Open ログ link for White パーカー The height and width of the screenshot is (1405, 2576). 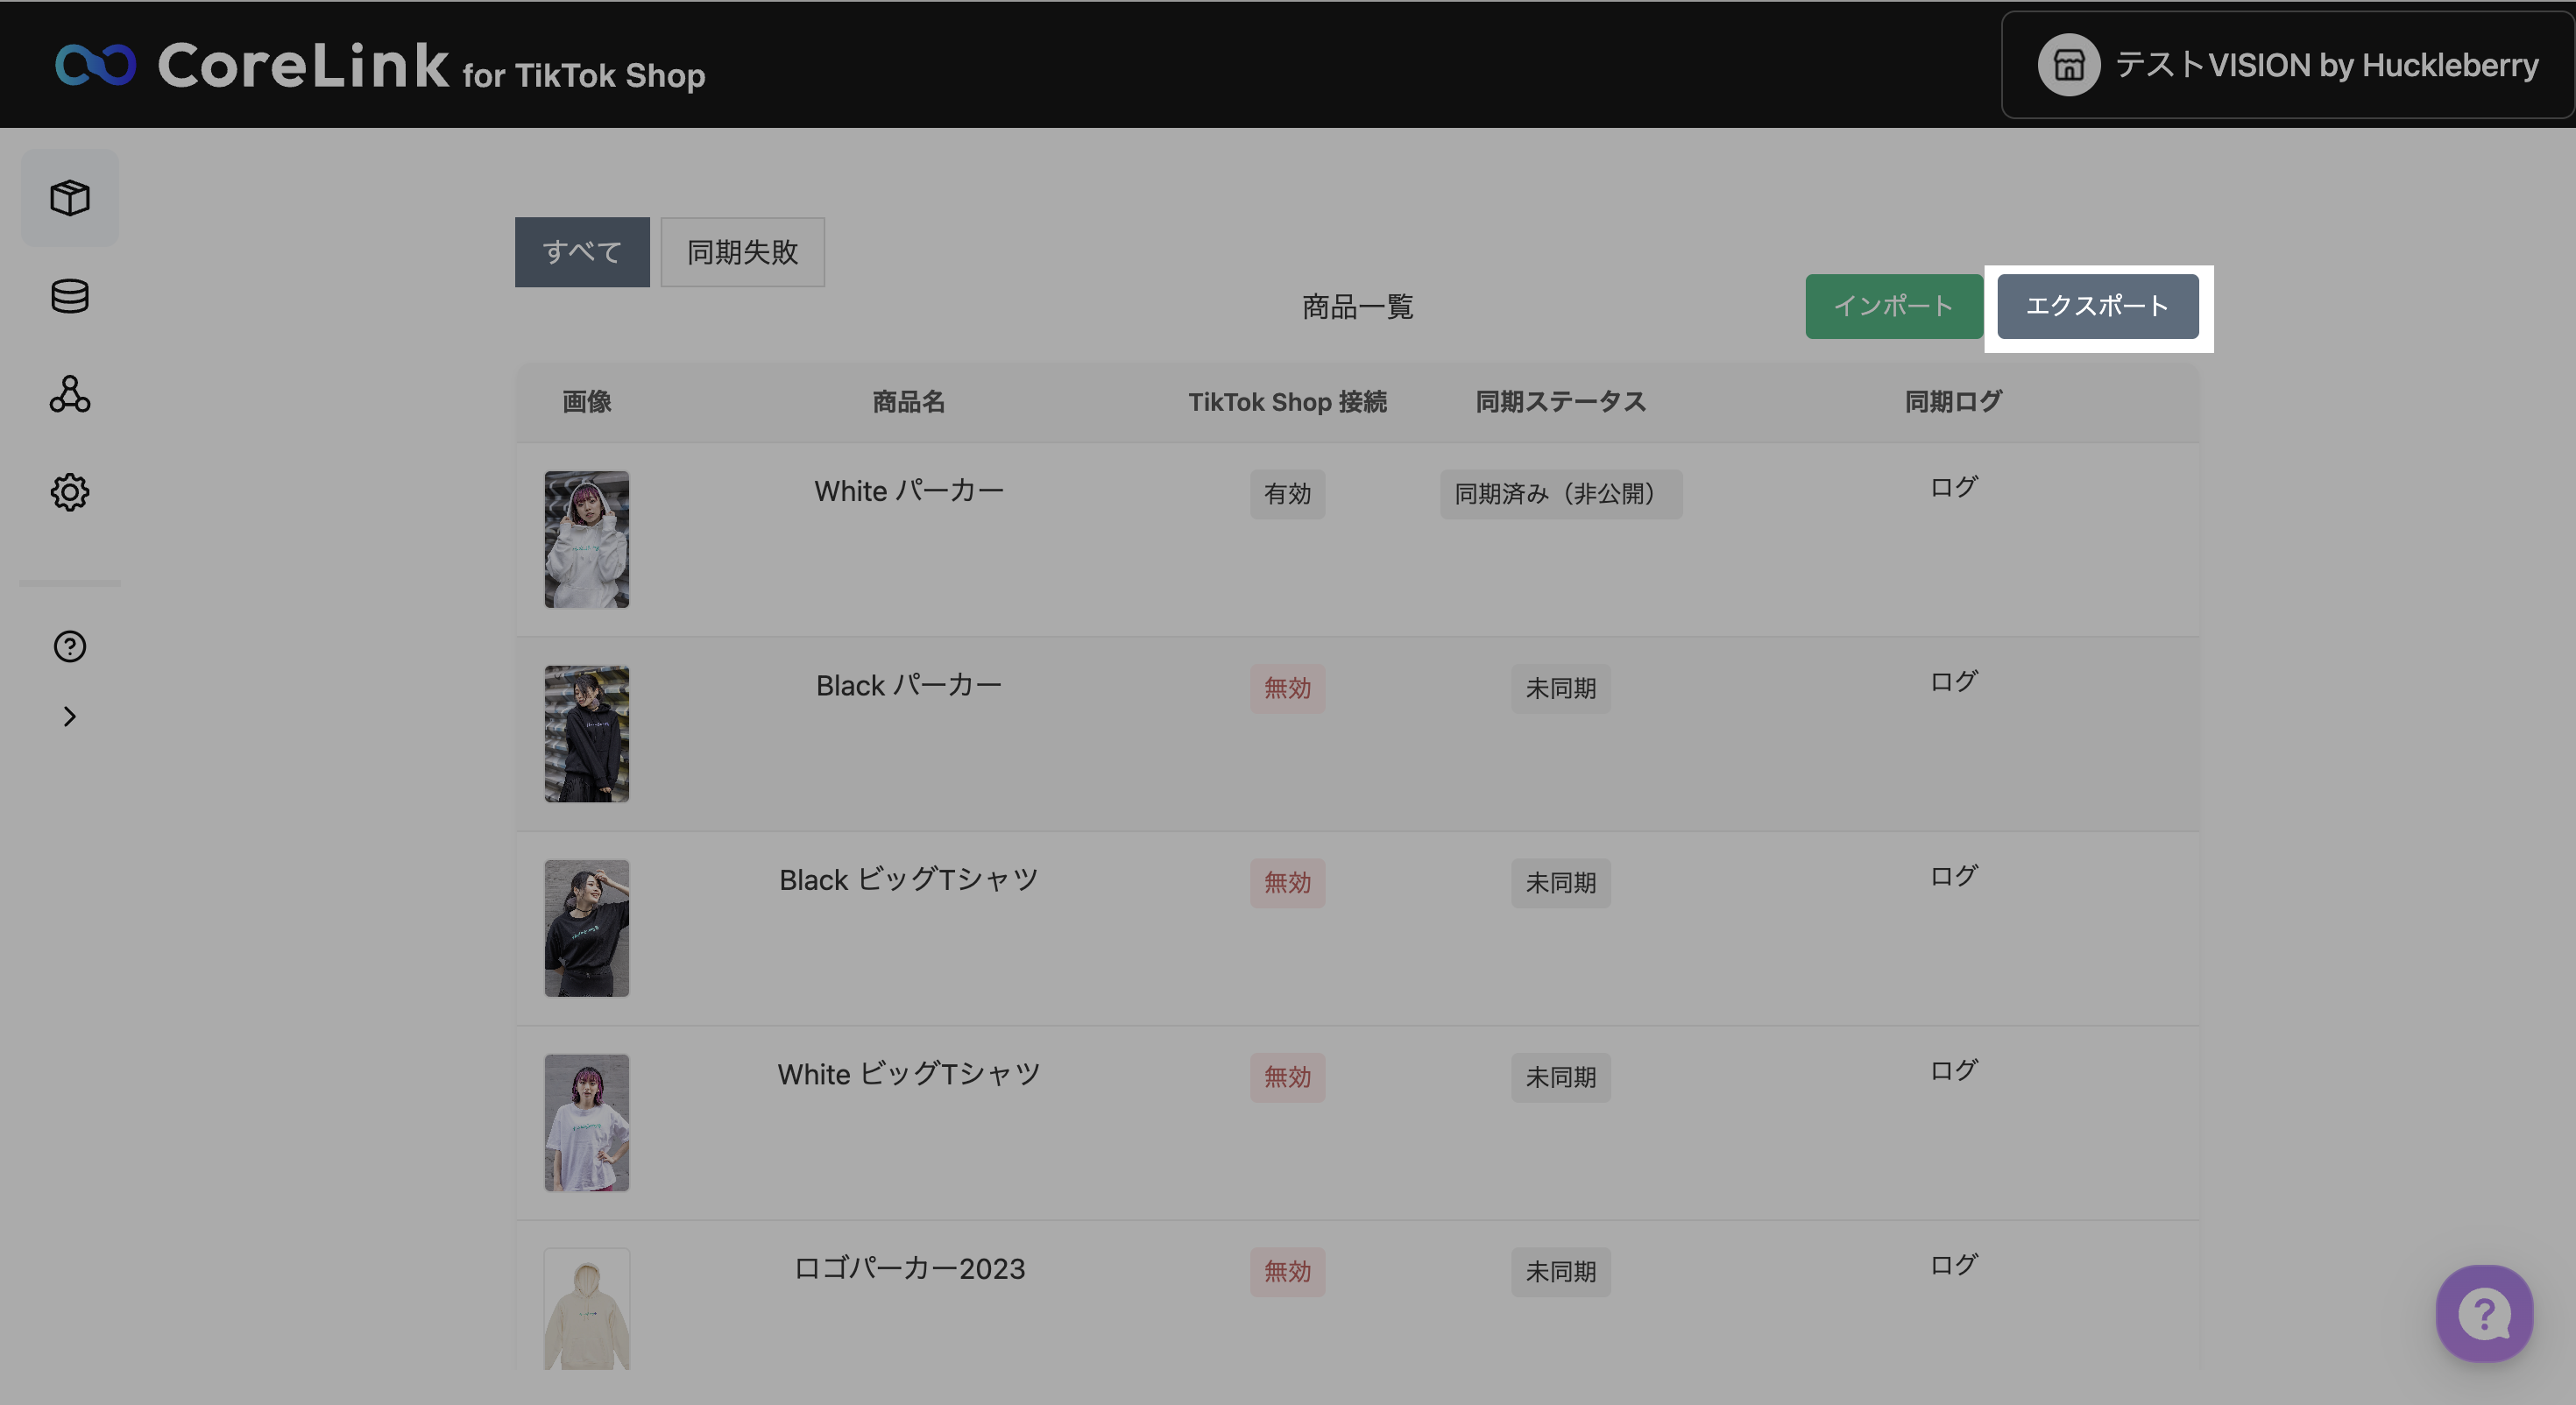click(x=1953, y=487)
